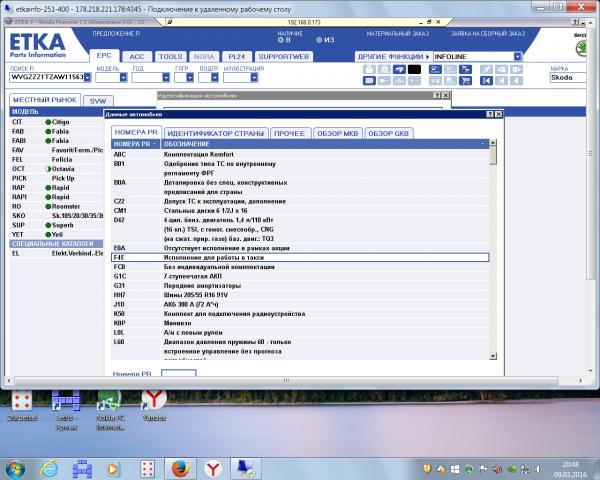Open the Yandex desktop shortcut
Image resolution: width=600 pixels, height=480 pixels.
coord(154,406)
